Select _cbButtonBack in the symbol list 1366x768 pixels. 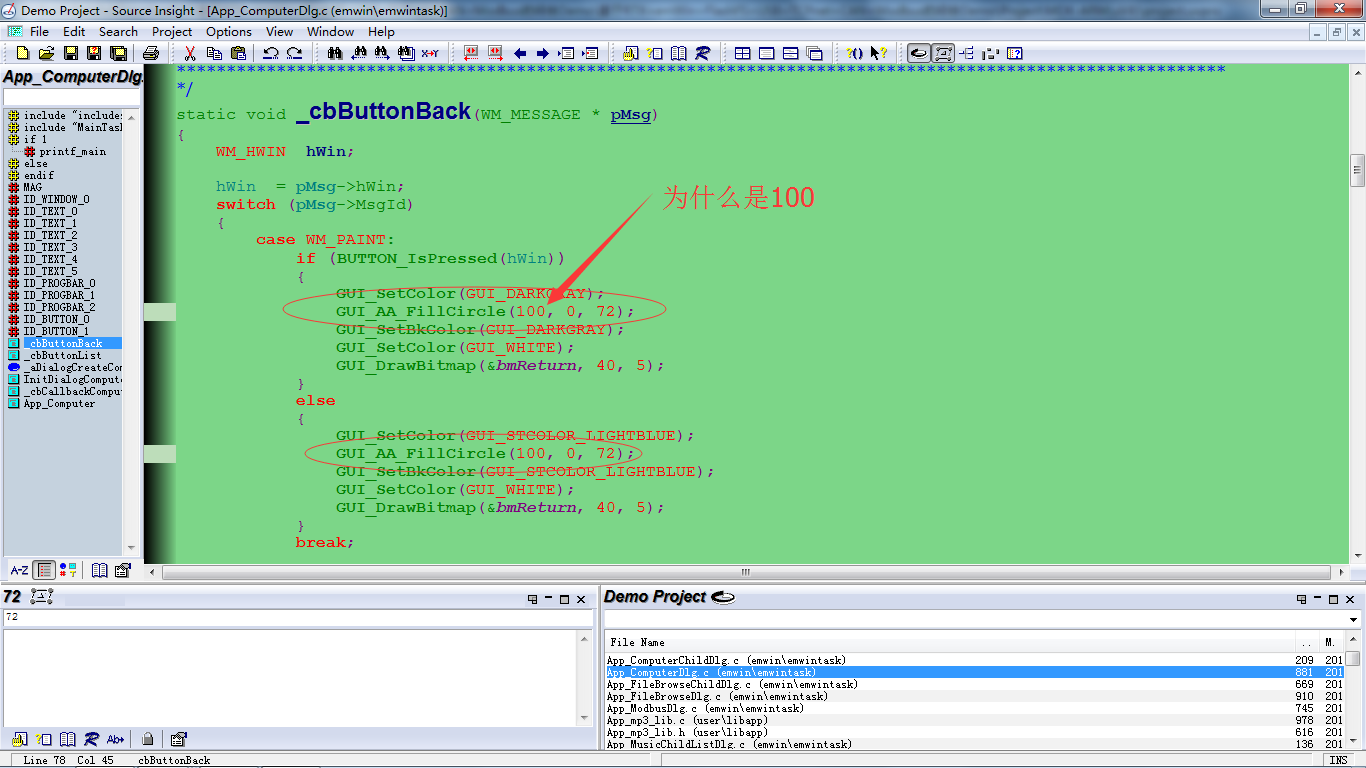click(x=62, y=343)
